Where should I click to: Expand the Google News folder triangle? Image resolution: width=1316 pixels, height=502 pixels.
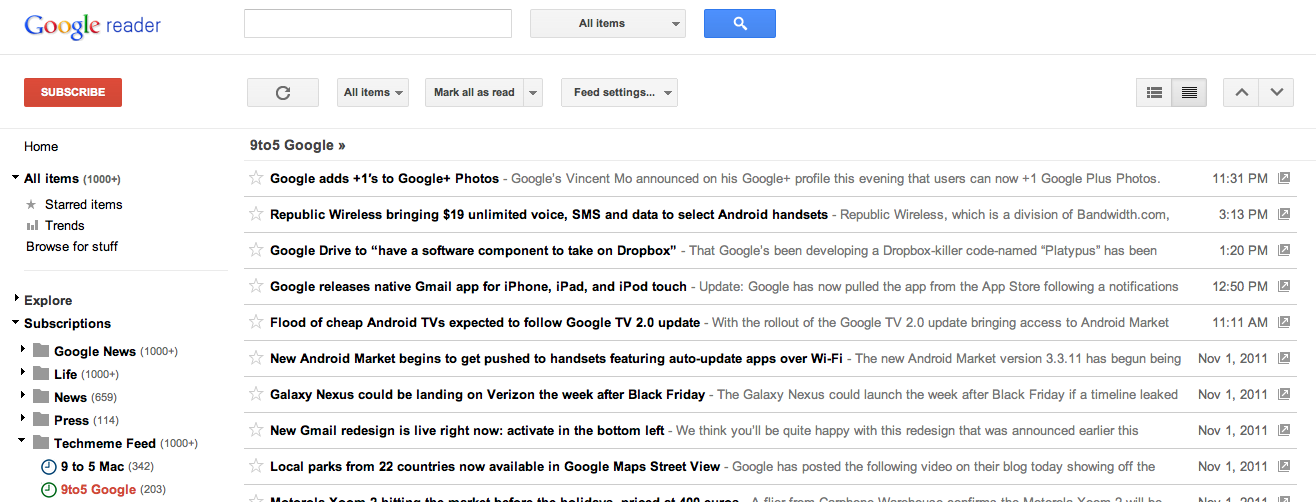tap(23, 351)
